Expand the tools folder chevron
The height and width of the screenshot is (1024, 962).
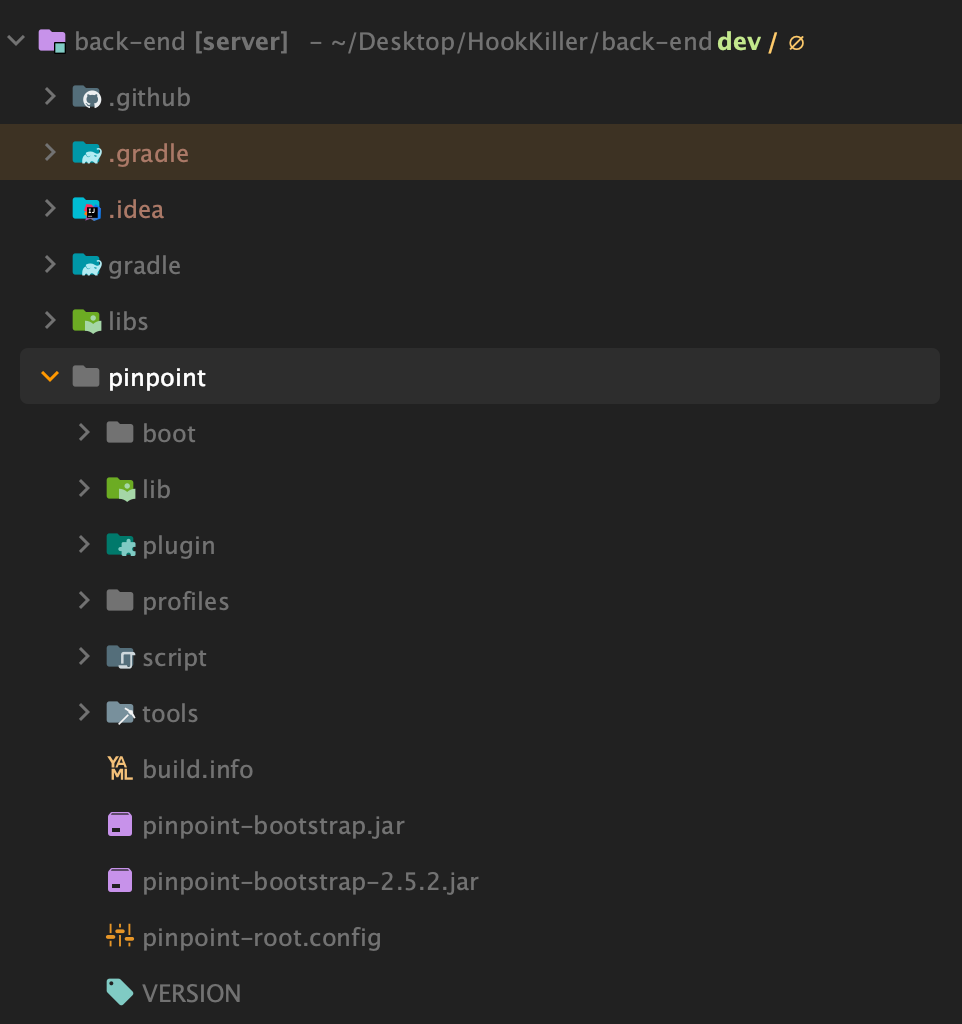click(x=84, y=712)
